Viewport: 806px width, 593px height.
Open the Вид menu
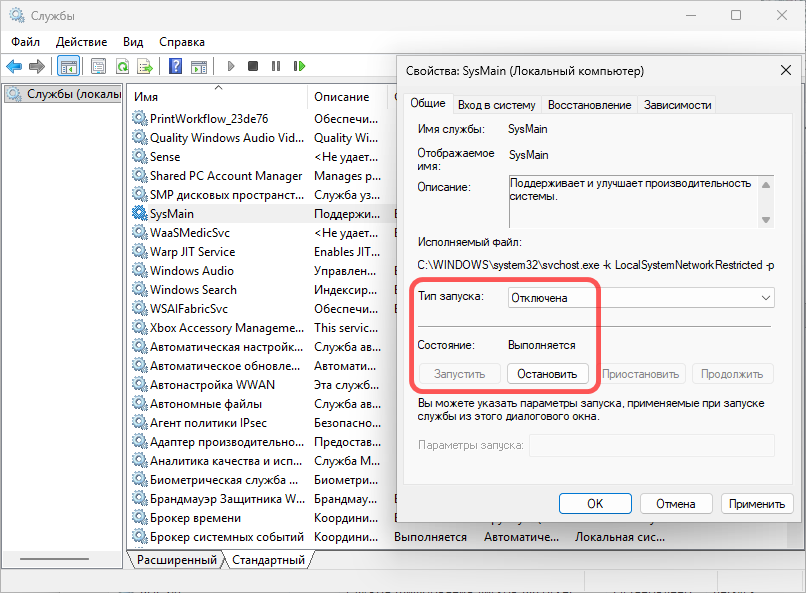(133, 42)
